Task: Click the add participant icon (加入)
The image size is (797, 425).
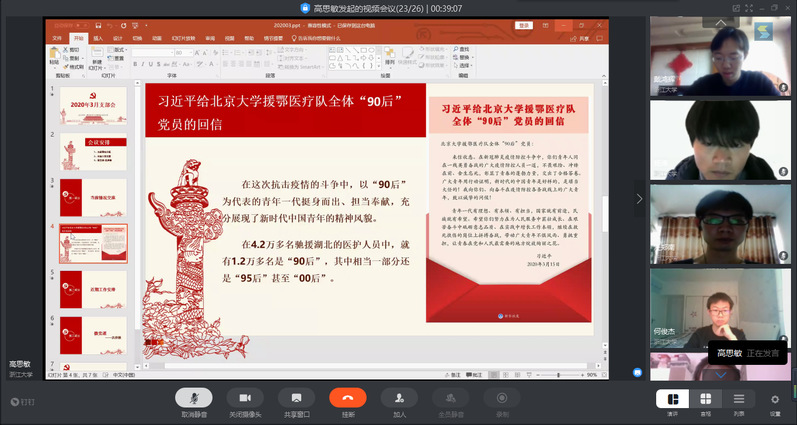Action: click(399, 398)
